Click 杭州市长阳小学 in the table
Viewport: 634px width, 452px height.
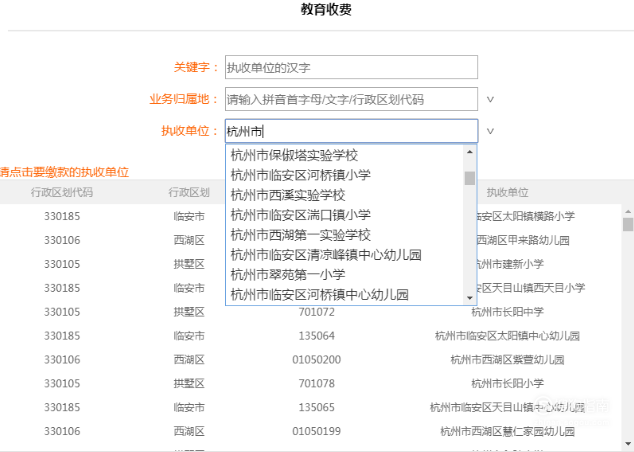tap(507, 383)
